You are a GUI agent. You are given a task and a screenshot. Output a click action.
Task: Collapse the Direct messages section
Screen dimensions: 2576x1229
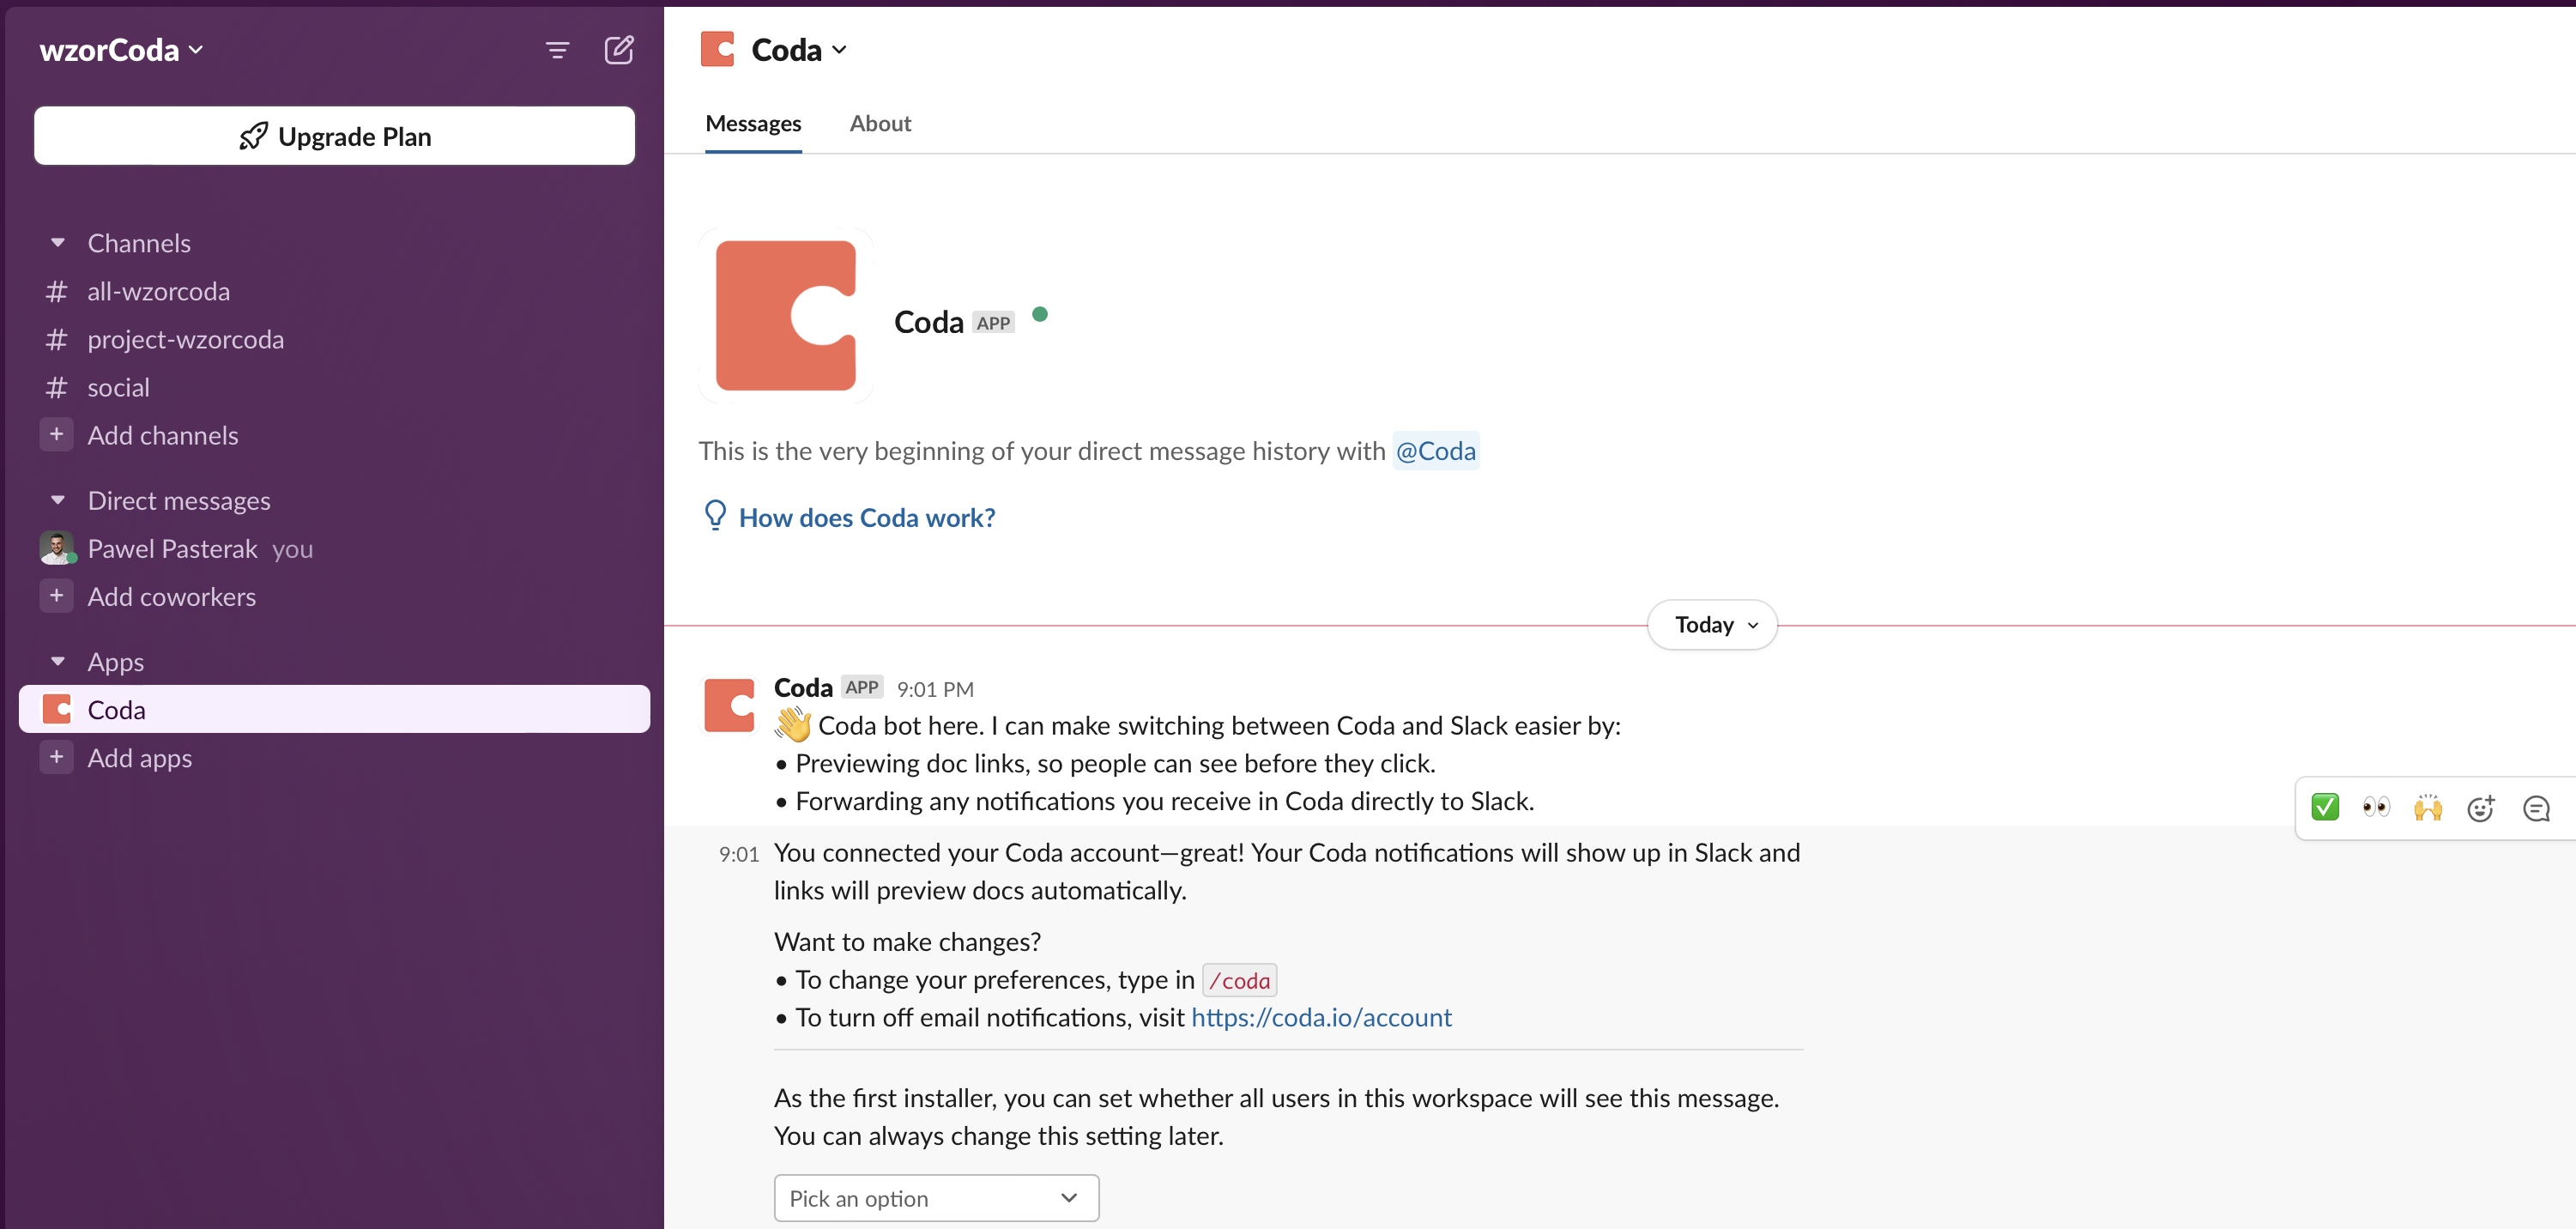(58, 500)
